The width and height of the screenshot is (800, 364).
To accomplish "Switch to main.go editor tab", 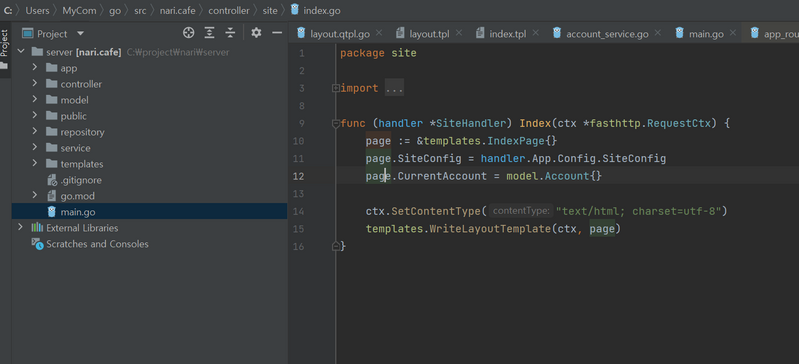I will click(706, 34).
